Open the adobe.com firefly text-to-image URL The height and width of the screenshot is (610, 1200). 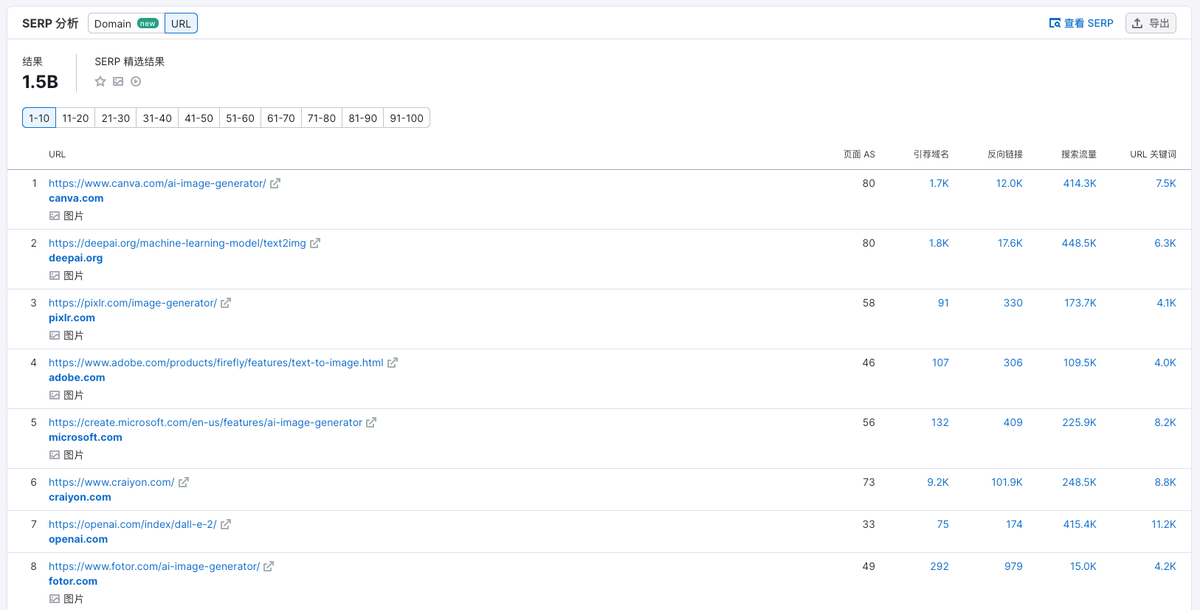(216, 363)
